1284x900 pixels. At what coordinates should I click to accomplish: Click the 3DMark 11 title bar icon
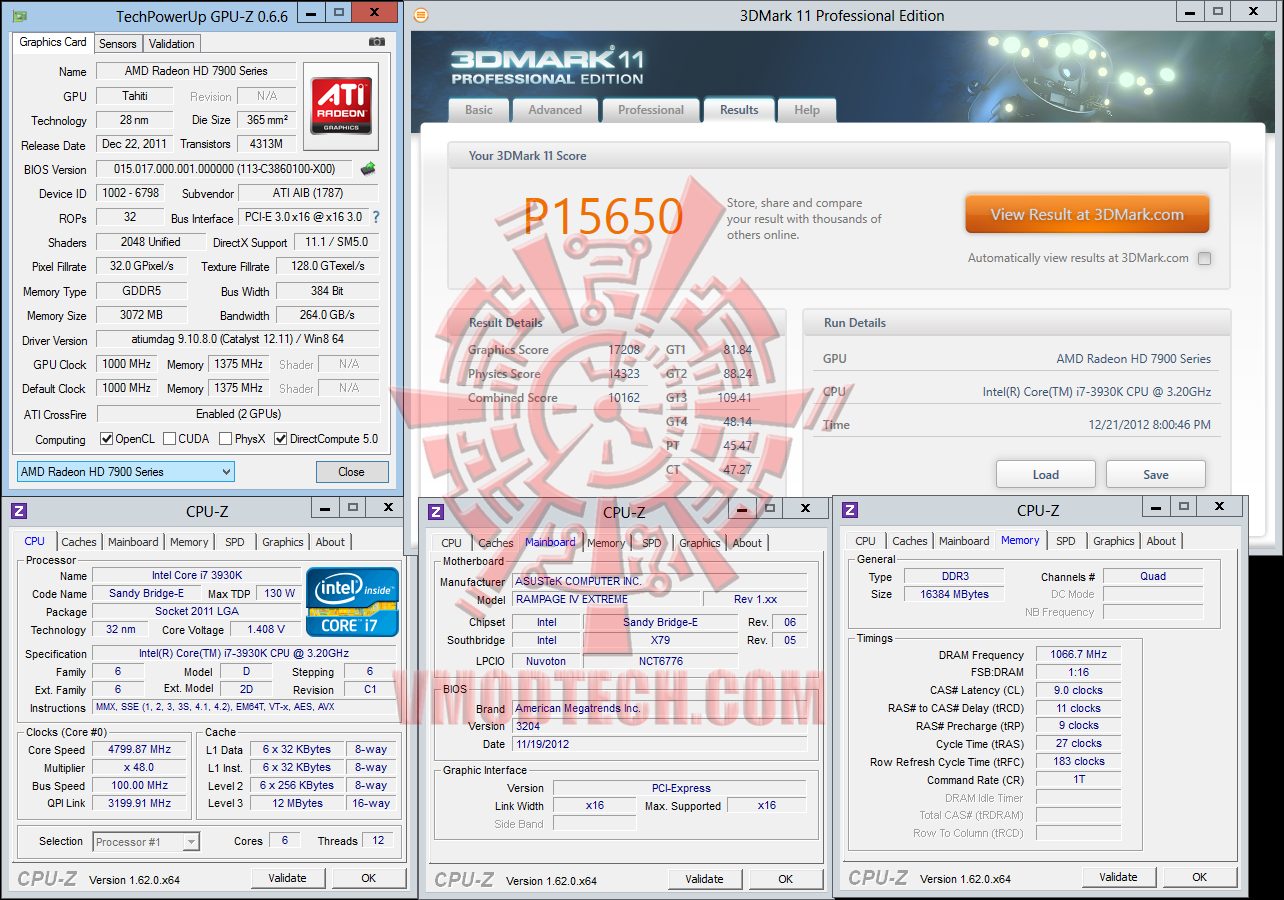tap(421, 15)
